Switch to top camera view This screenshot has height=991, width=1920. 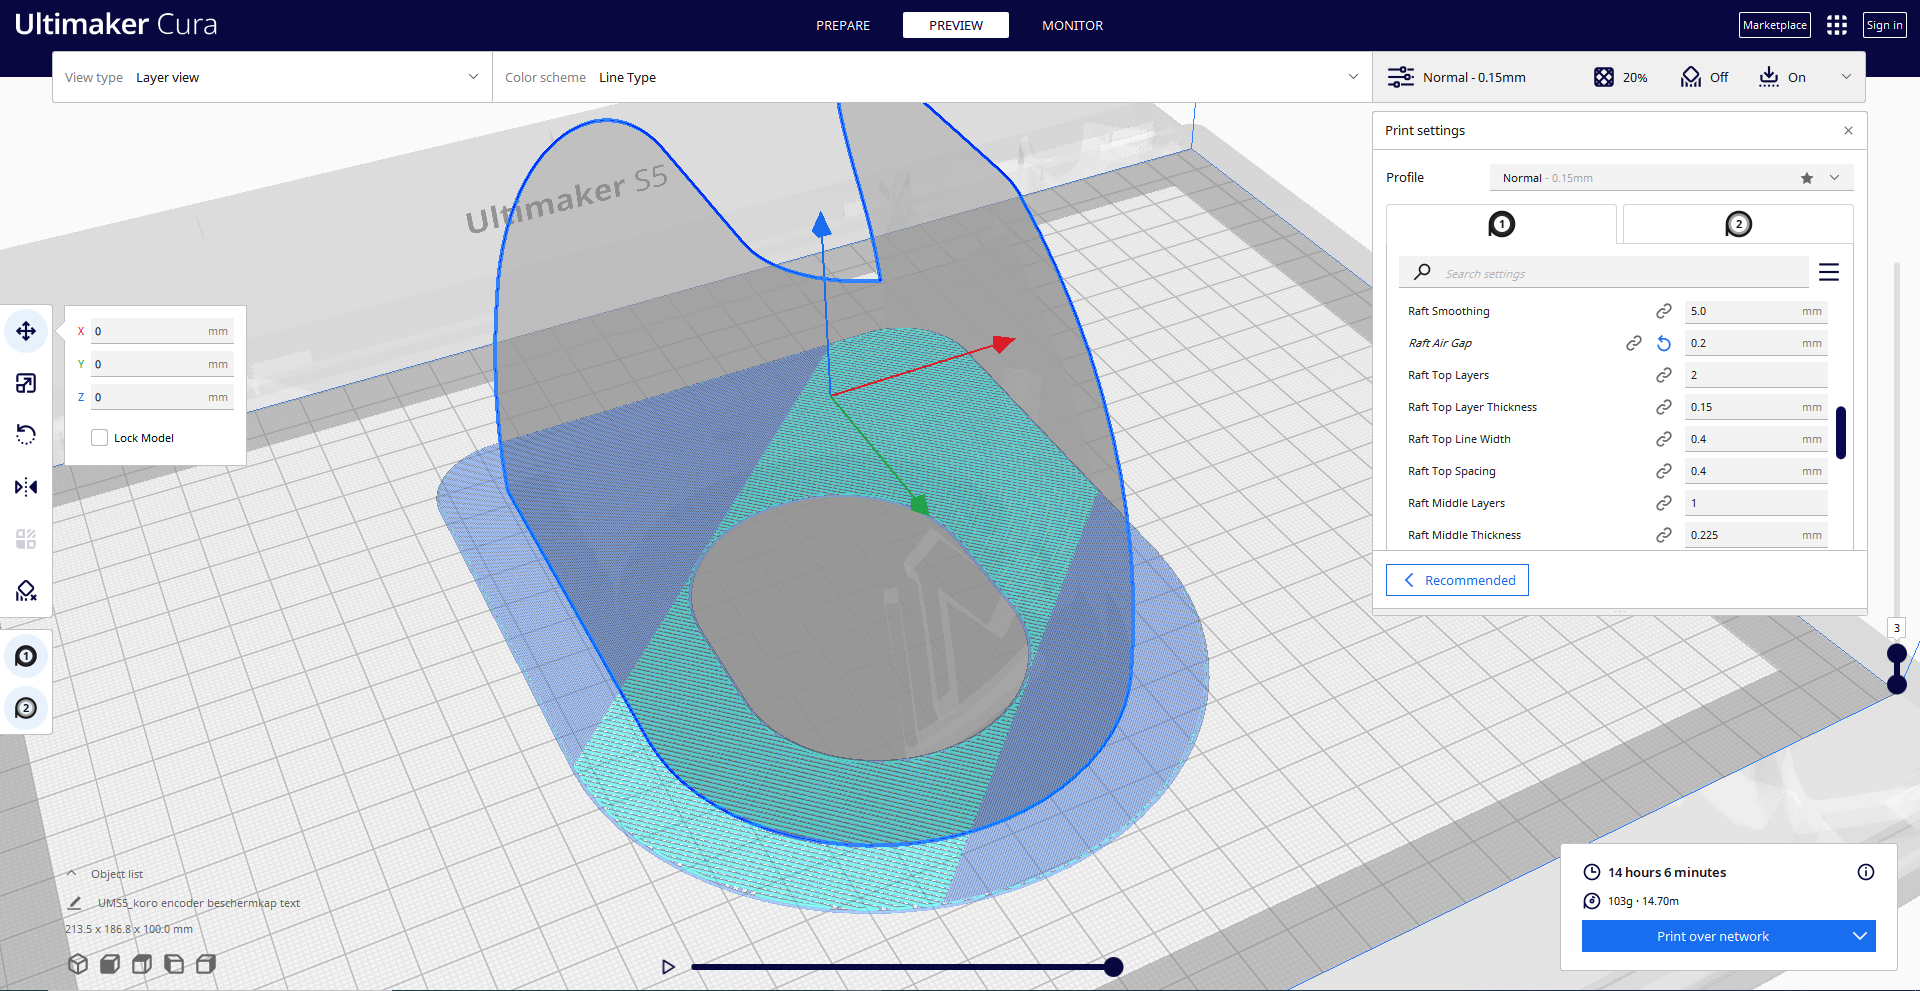(142, 964)
